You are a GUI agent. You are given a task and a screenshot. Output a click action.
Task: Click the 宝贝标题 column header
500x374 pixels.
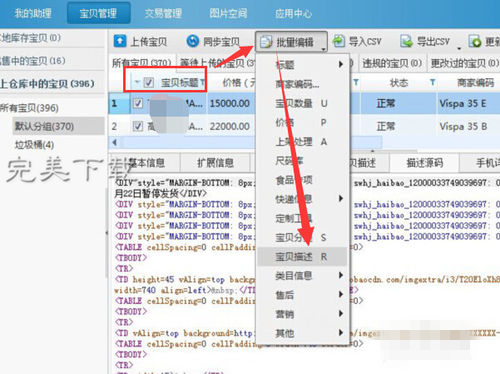tap(180, 82)
